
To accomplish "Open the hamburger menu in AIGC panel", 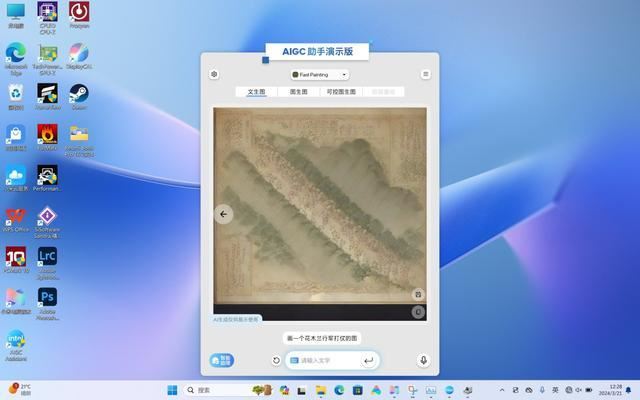I will tap(425, 74).
